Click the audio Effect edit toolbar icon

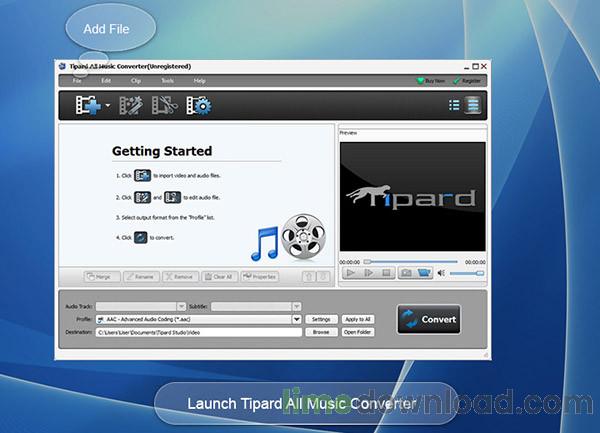pyautogui.click(x=133, y=104)
